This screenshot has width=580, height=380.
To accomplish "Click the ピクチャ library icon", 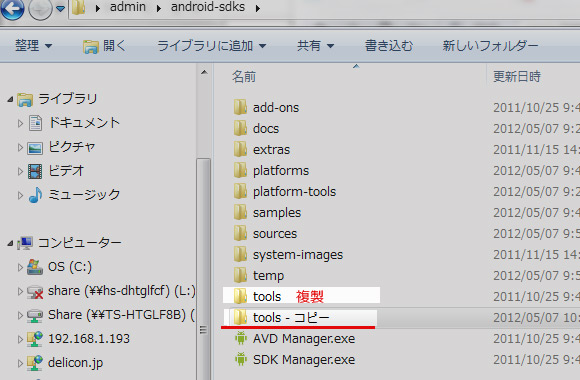I will click(x=35, y=148).
